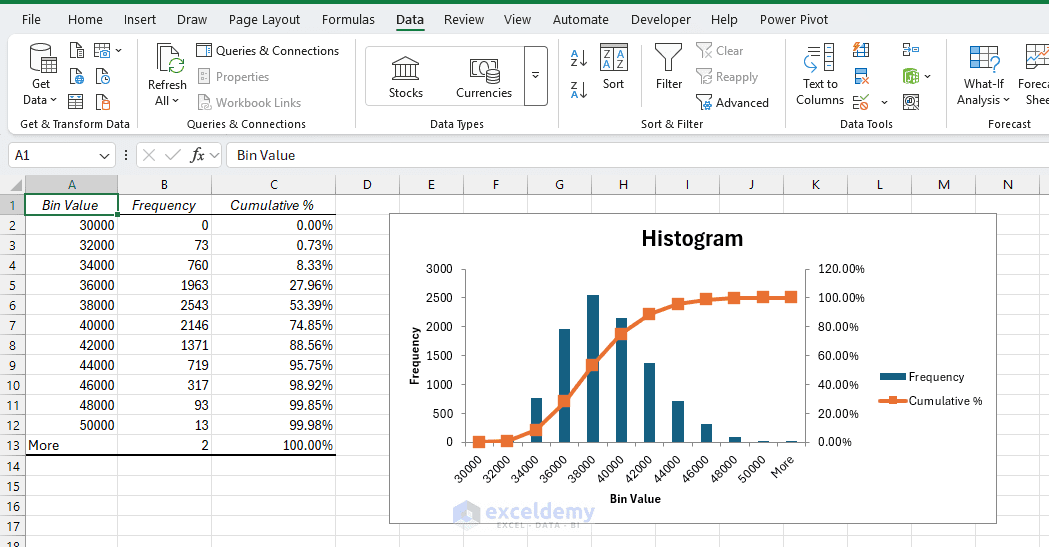Select the Currencies data type
Screen dimensions: 1049x547
coord(484,77)
